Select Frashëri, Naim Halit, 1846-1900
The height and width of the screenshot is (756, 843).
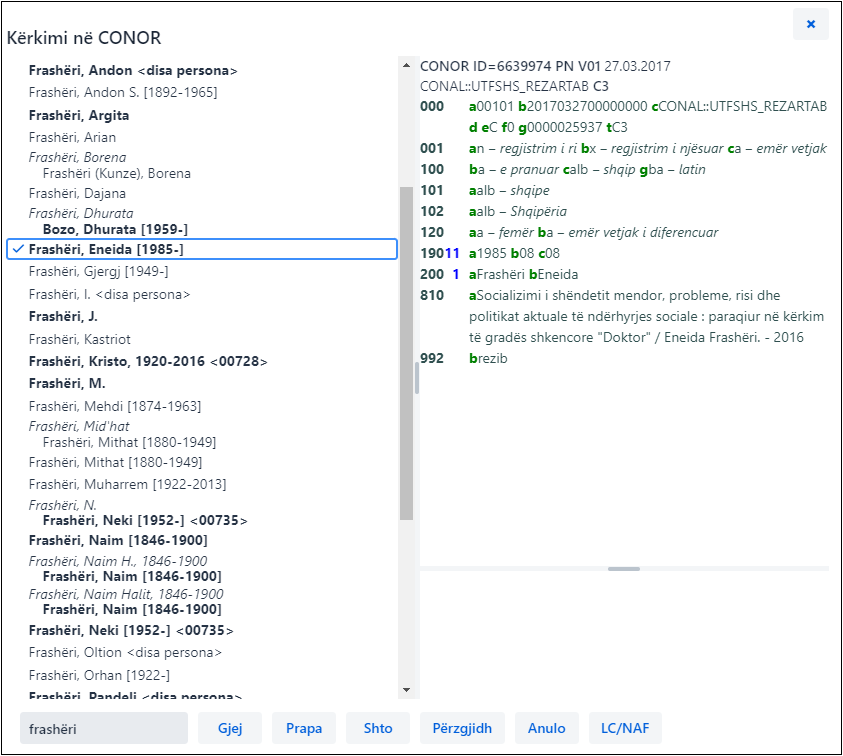pos(126,595)
